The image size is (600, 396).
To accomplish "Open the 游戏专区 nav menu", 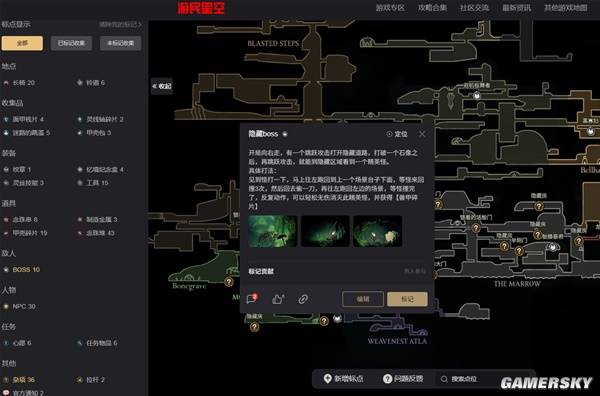I will pos(390,8).
